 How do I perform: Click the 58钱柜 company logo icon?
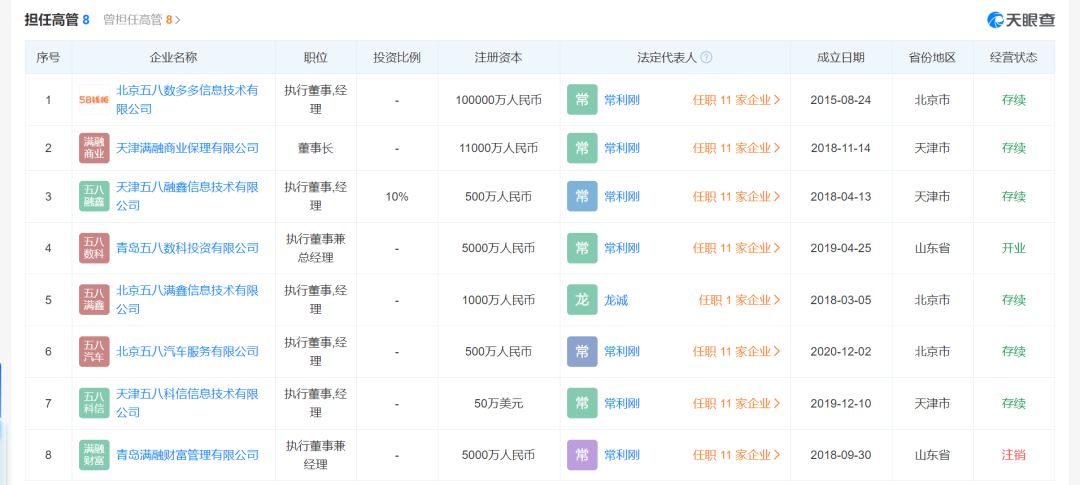pyautogui.click(x=94, y=100)
